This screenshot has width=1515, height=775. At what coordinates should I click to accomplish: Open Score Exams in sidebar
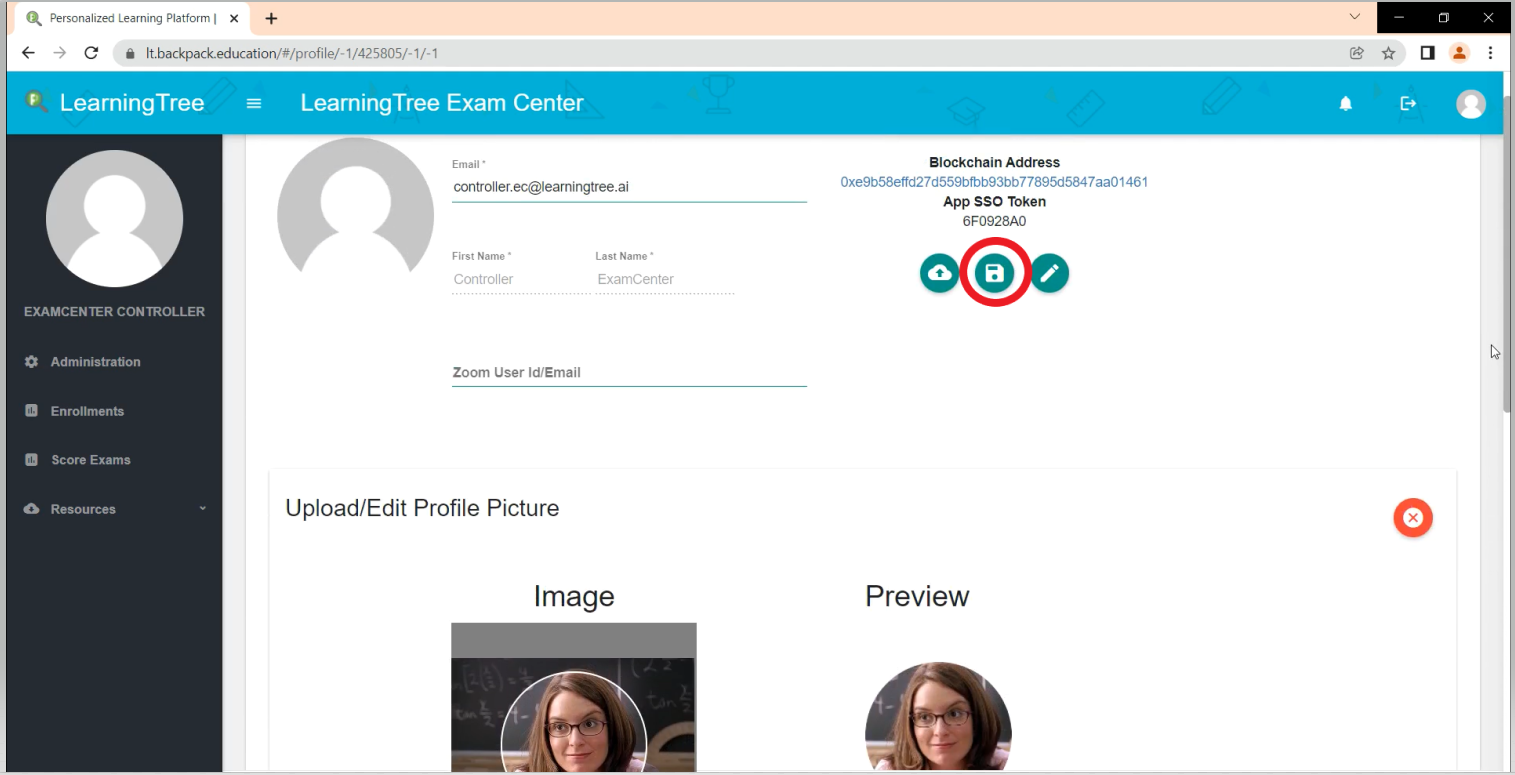point(90,460)
